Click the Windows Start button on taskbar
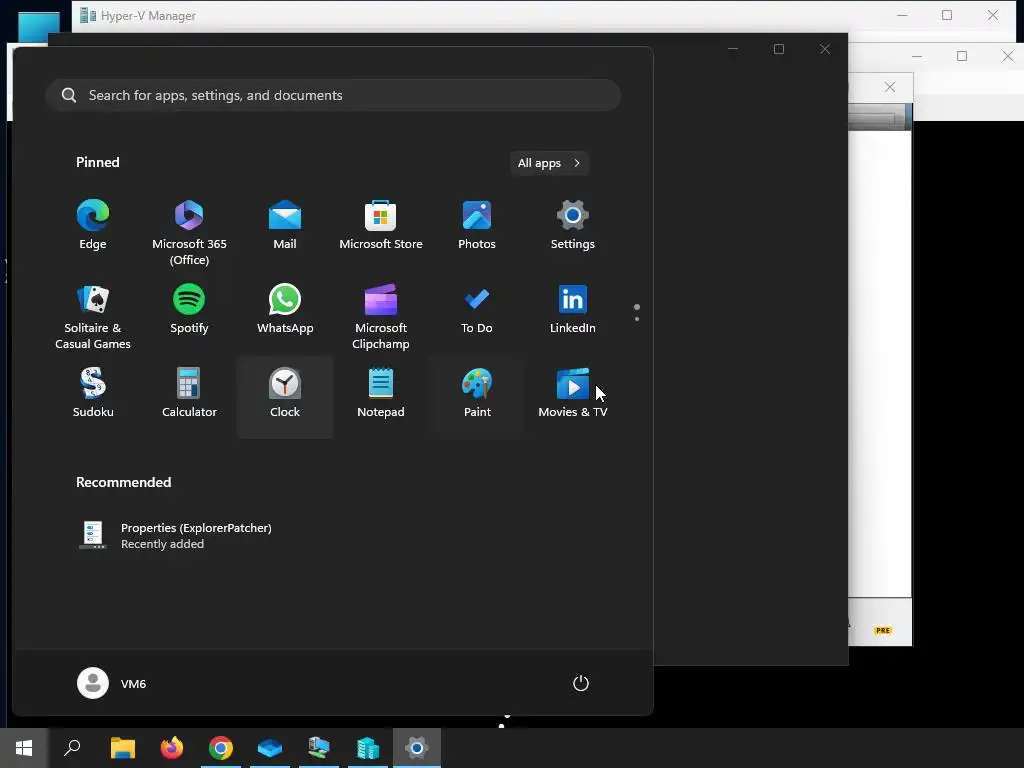The width and height of the screenshot is (1024, 768). (x=24, y=748)
